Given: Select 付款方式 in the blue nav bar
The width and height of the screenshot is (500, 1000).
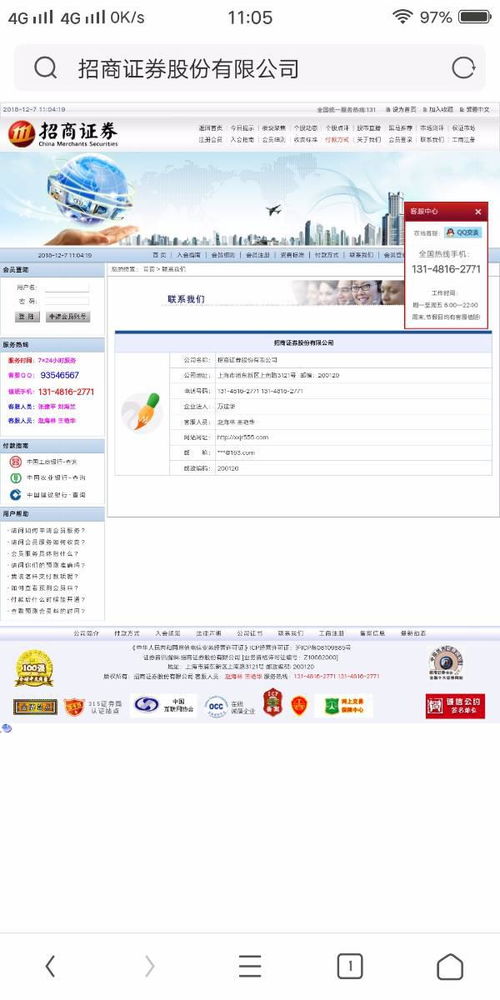Looking at the screenshot, I should [x=326, y=254].
